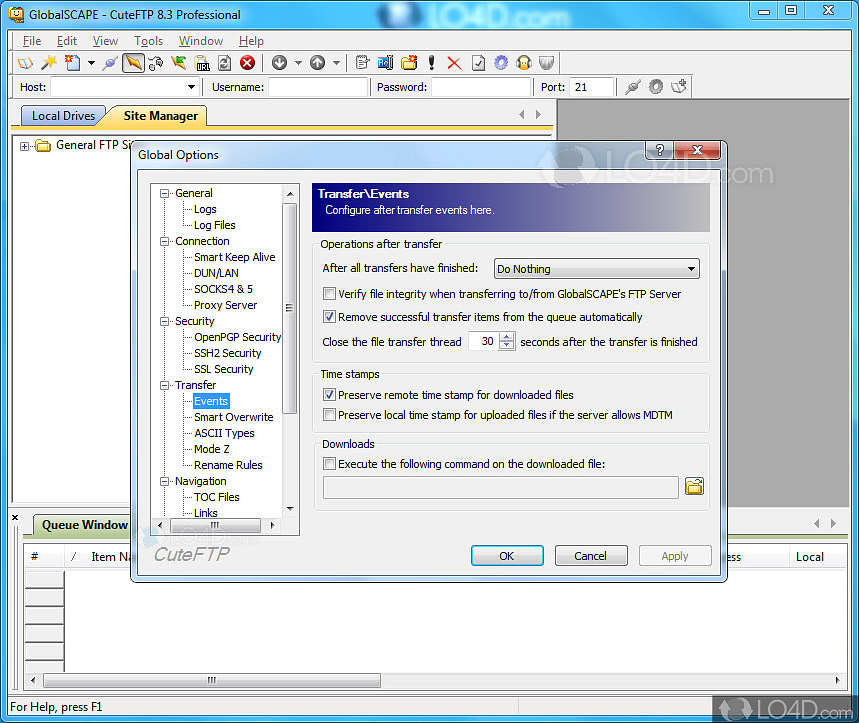Viewport: 859px width, 723px height.
Task: Click the add site icon beside Port
Action: click(x=679, y=87)
